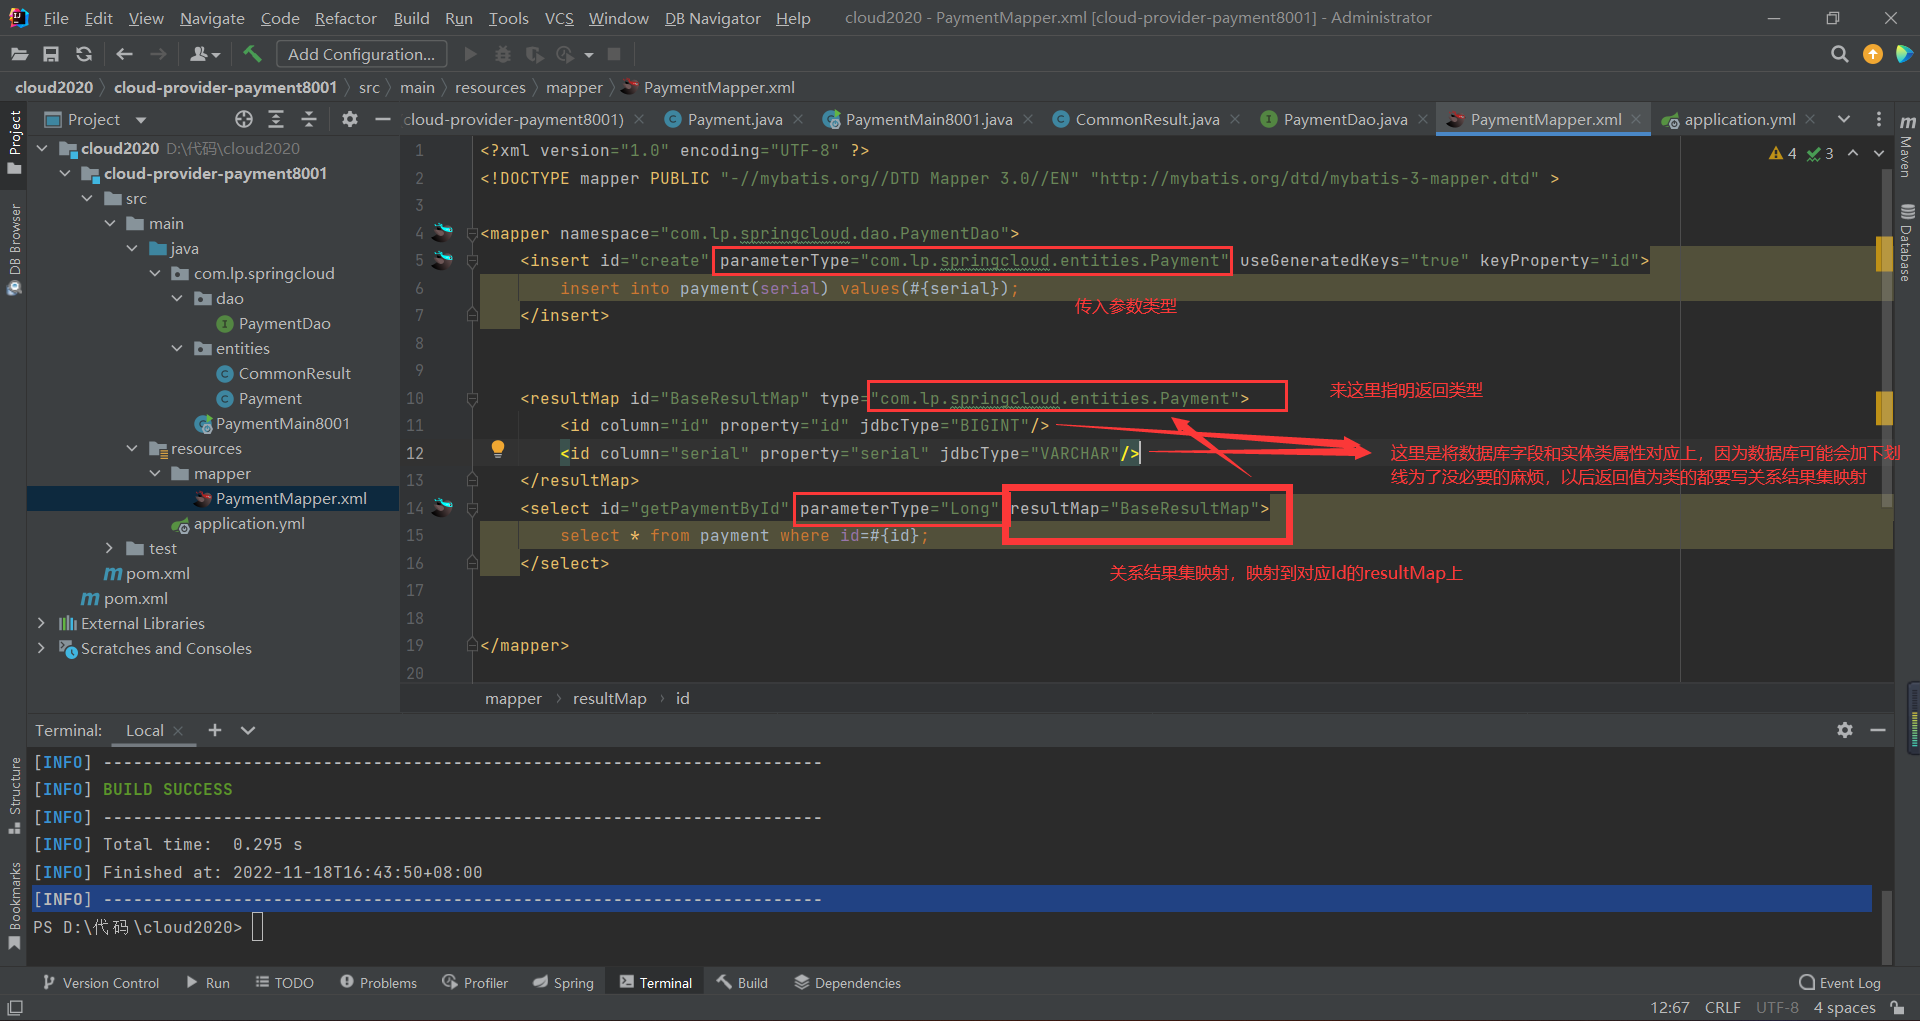Viewport: 1920px width, 1021px height.
Task: Click the 4 warnings indicator
Action: [1783, 153]
